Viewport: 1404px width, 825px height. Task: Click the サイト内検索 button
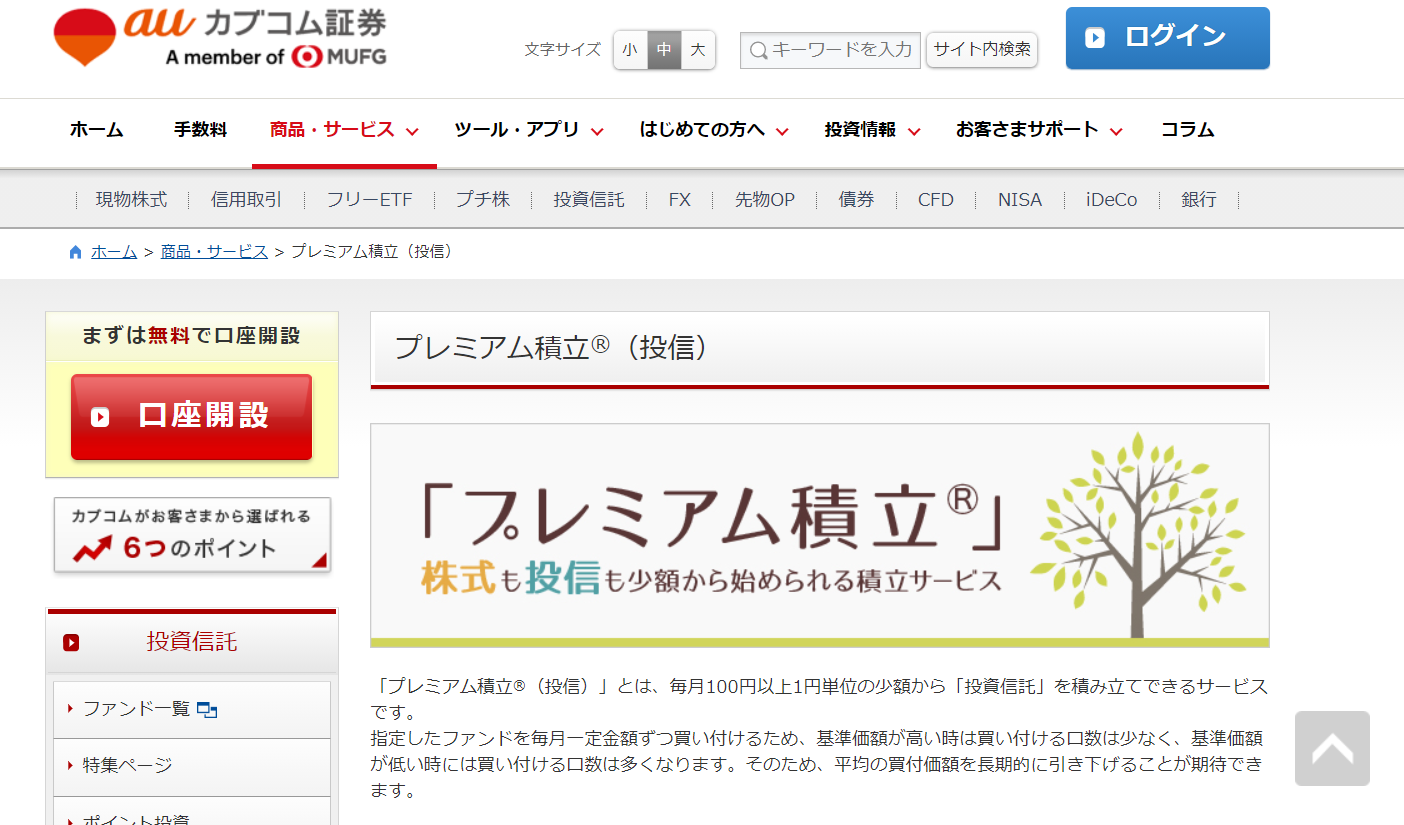point(982,49)
